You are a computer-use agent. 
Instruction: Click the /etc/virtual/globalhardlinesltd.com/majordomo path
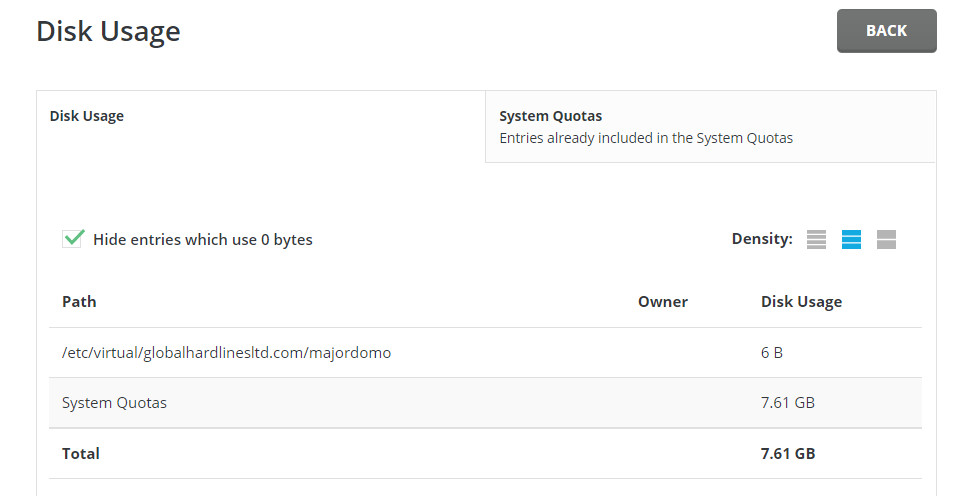[226, 353]
